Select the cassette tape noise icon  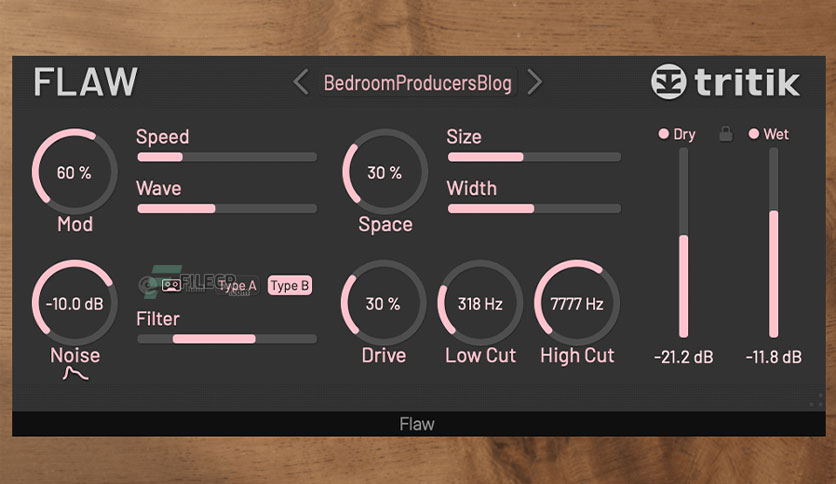click(171, 285)
